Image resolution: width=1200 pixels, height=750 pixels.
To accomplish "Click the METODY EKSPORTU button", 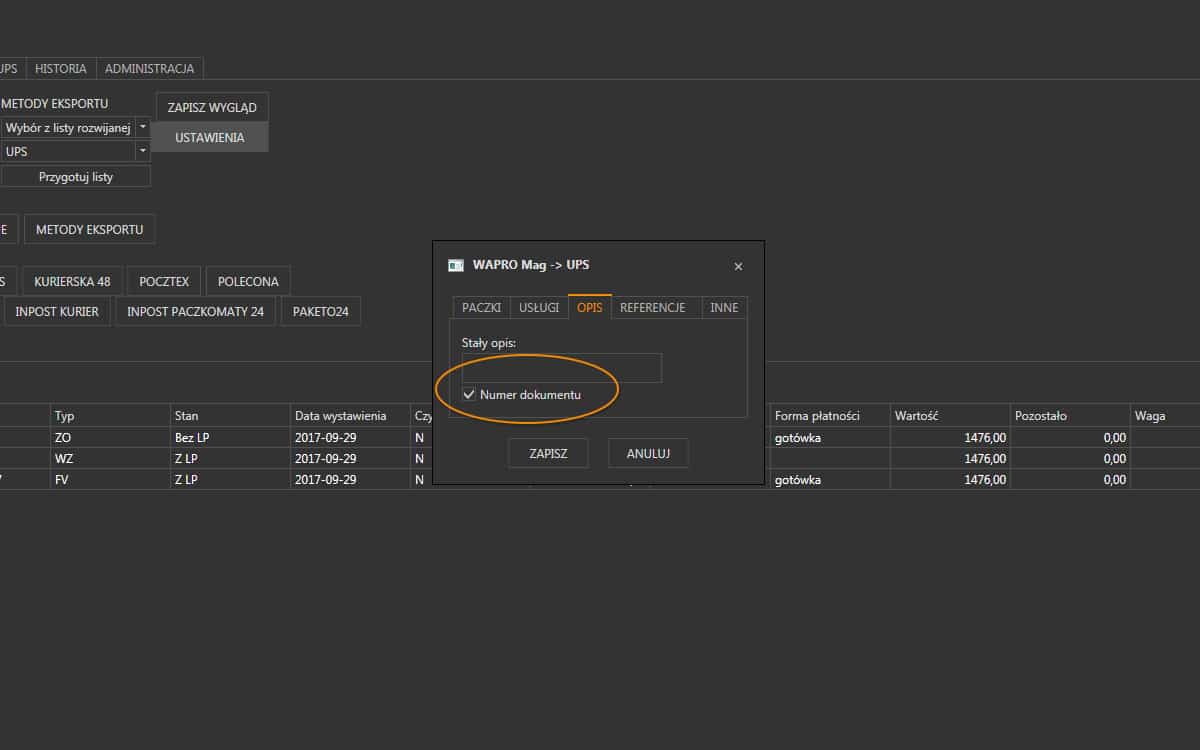I will tap(89, 229).
